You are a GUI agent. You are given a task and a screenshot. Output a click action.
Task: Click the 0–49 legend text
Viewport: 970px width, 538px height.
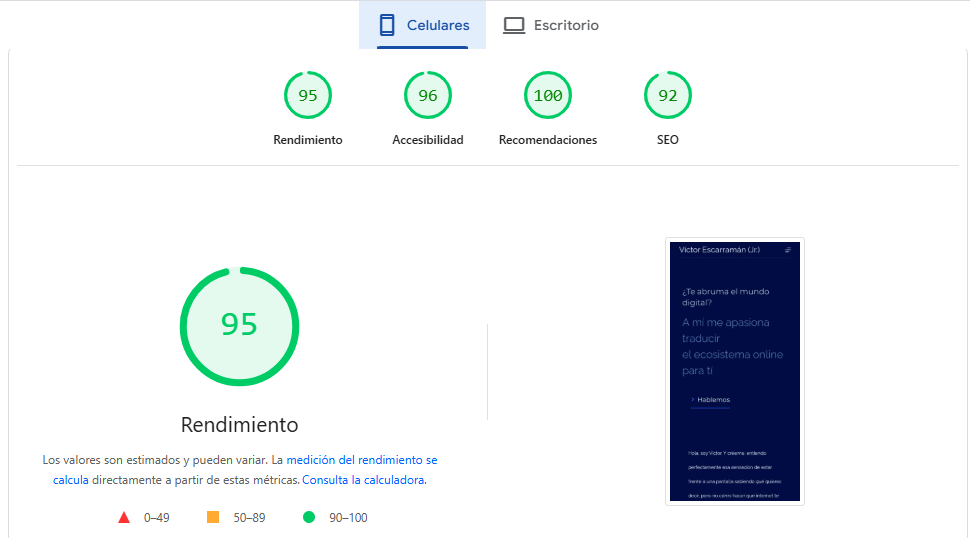(157, 518)
